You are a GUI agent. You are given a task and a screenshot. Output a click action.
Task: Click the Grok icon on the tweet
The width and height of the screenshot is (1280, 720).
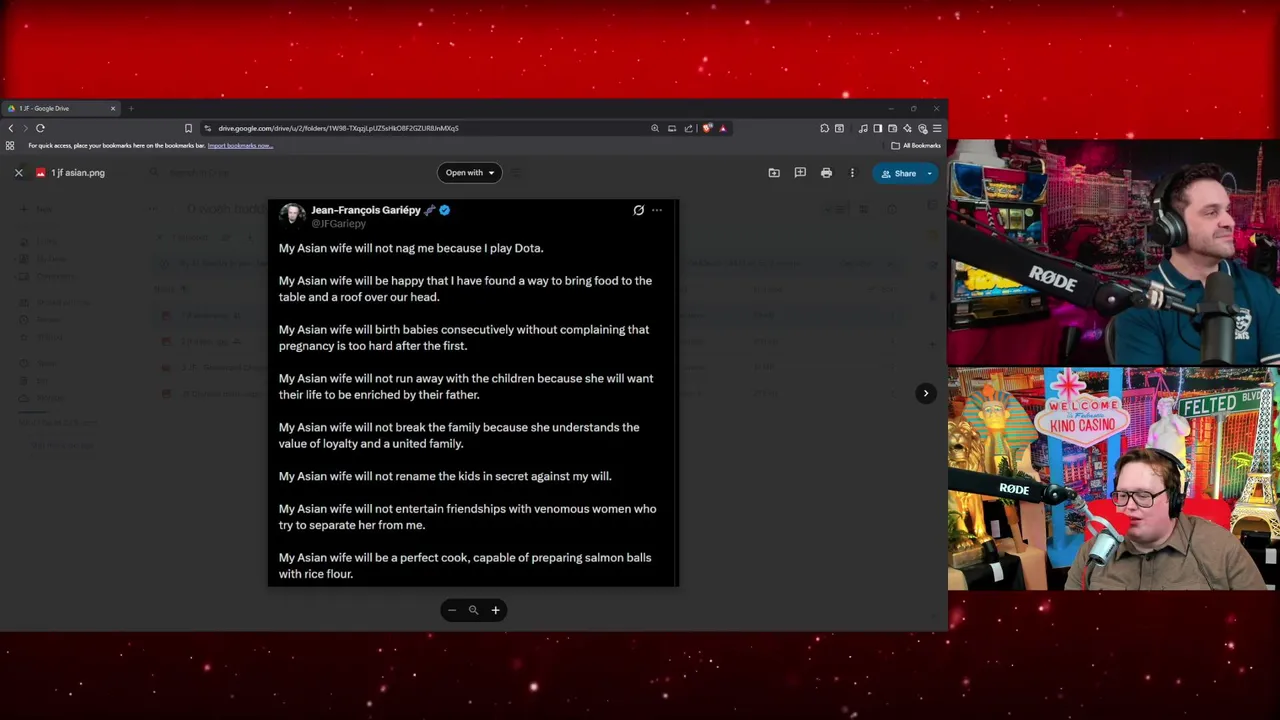coord(639,210)
